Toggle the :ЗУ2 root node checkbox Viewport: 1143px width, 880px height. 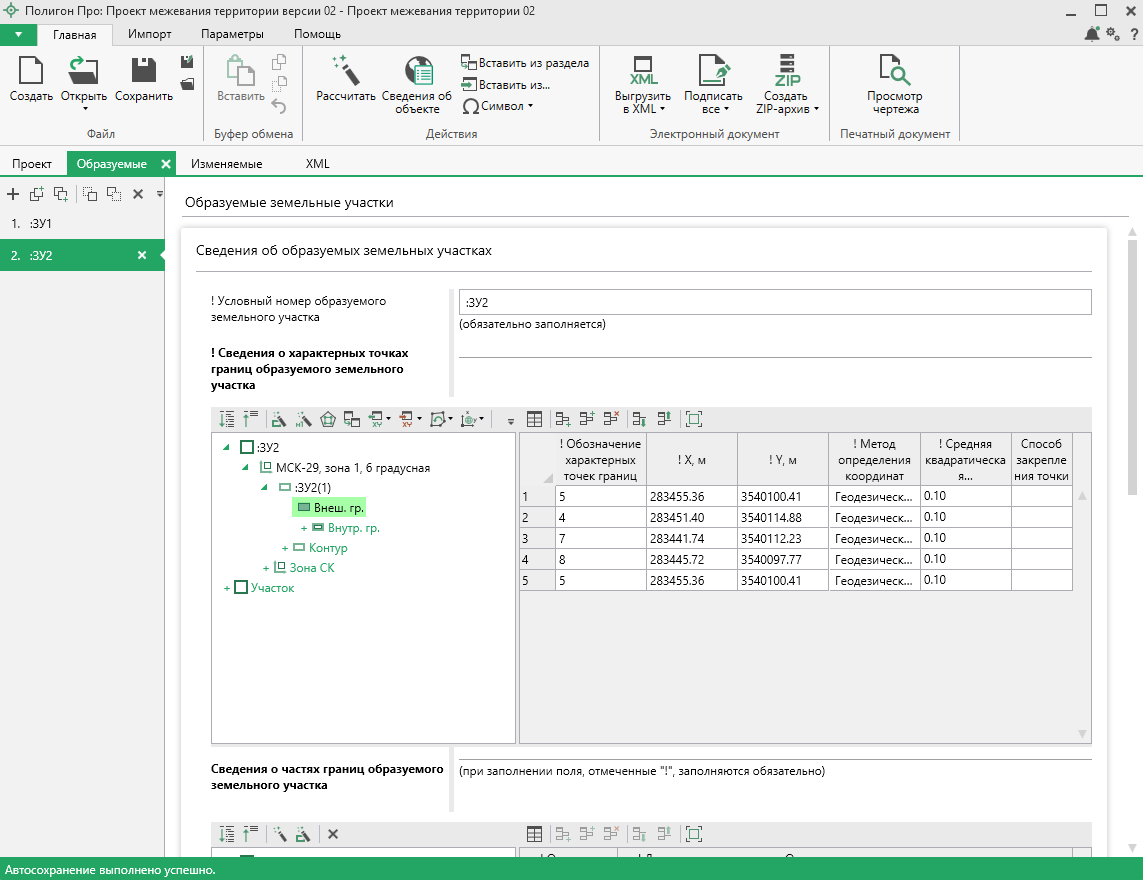[247, 447]
